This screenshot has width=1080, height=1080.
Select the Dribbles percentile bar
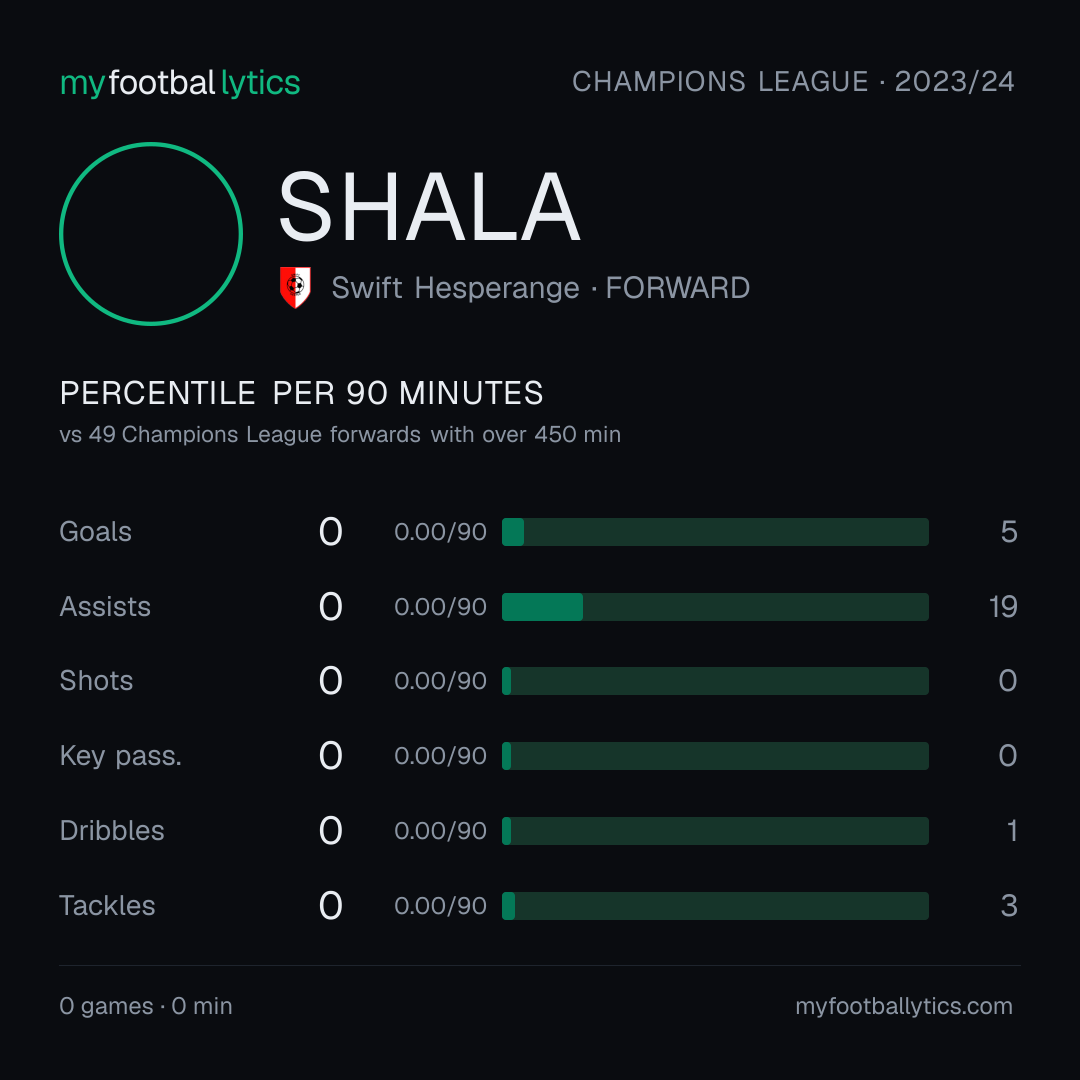point(715,831)
